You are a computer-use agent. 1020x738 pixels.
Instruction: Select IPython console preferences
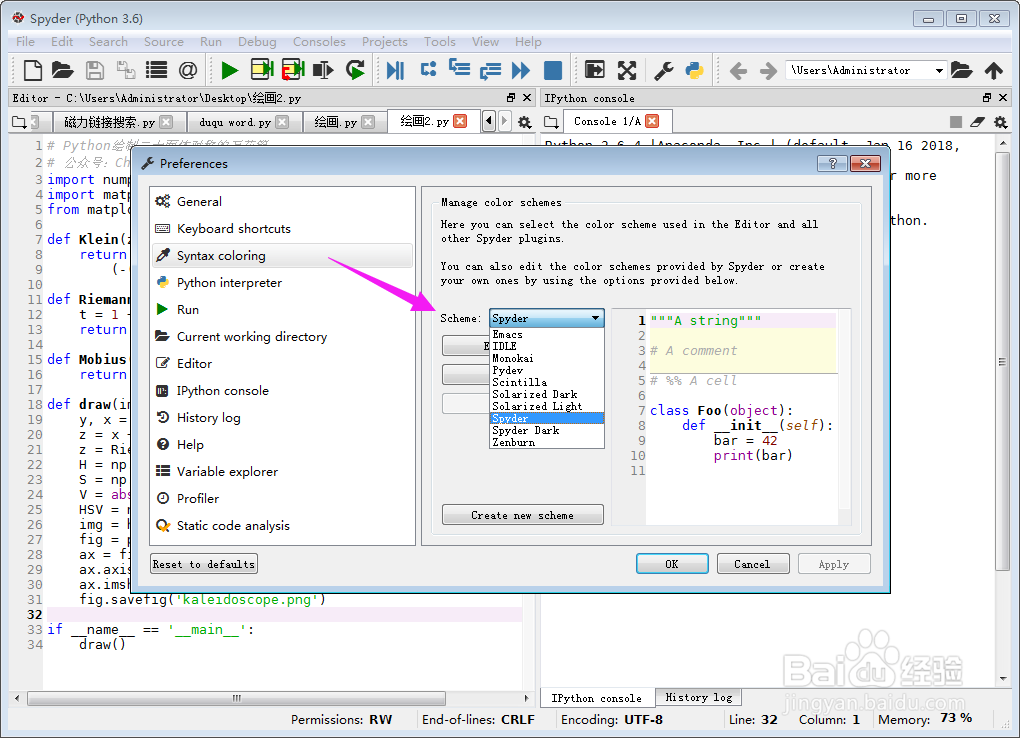click(282, 390)
